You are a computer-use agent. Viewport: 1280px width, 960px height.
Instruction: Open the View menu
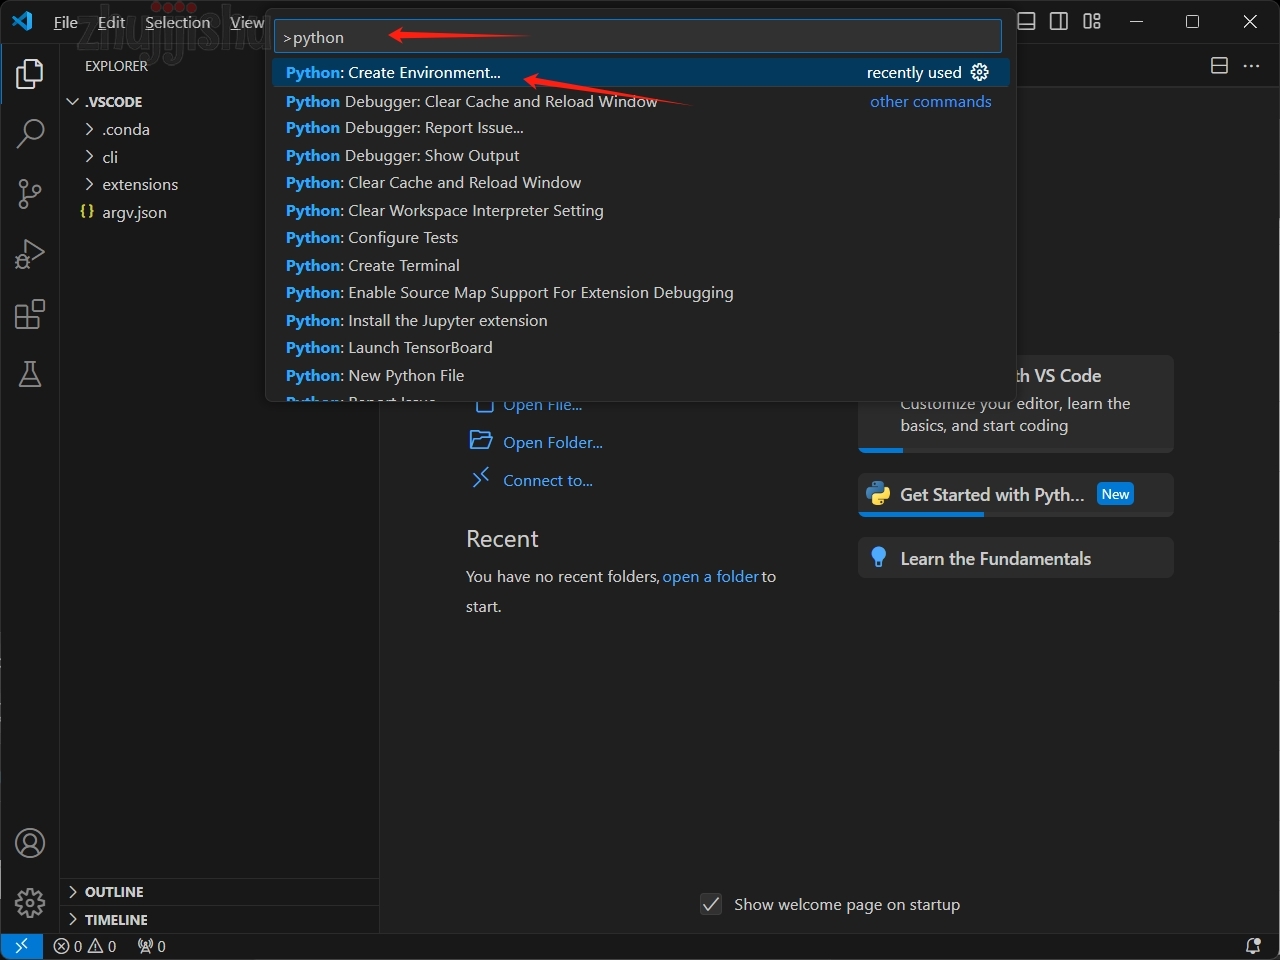click(x=247, y=22)
